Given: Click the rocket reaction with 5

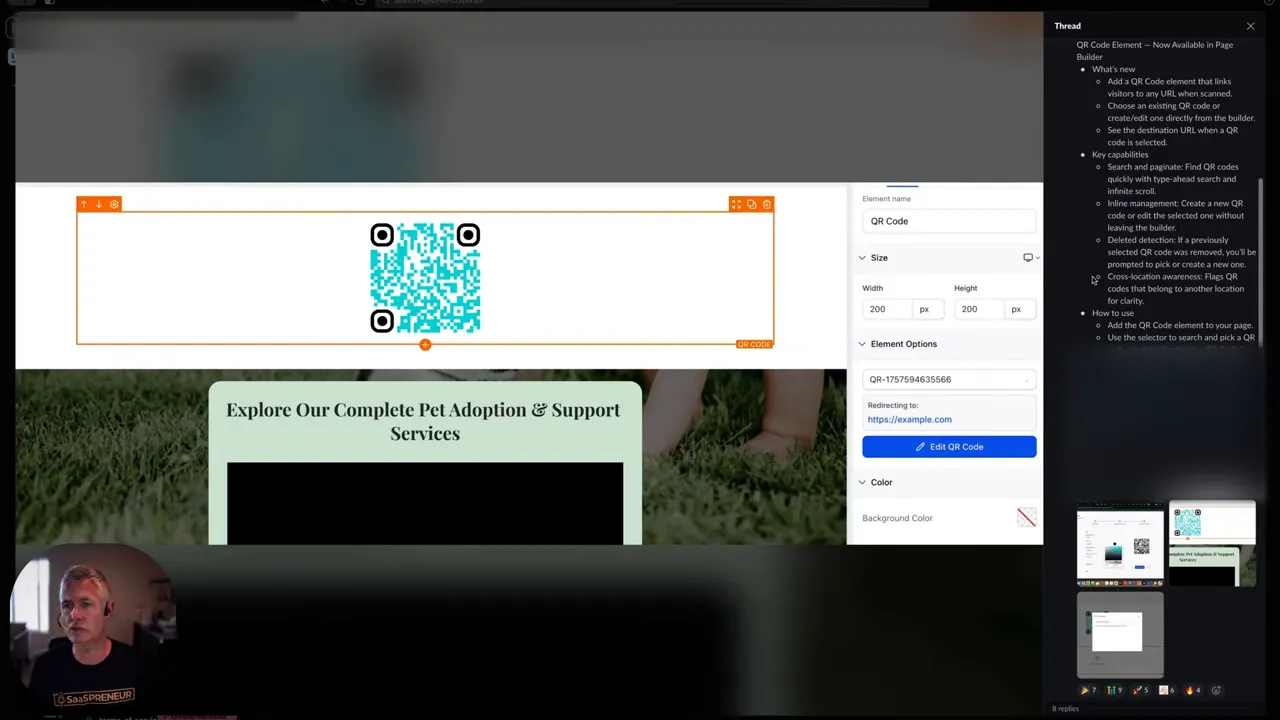Looking at the screenshot, I should (x=1141, y=690).
